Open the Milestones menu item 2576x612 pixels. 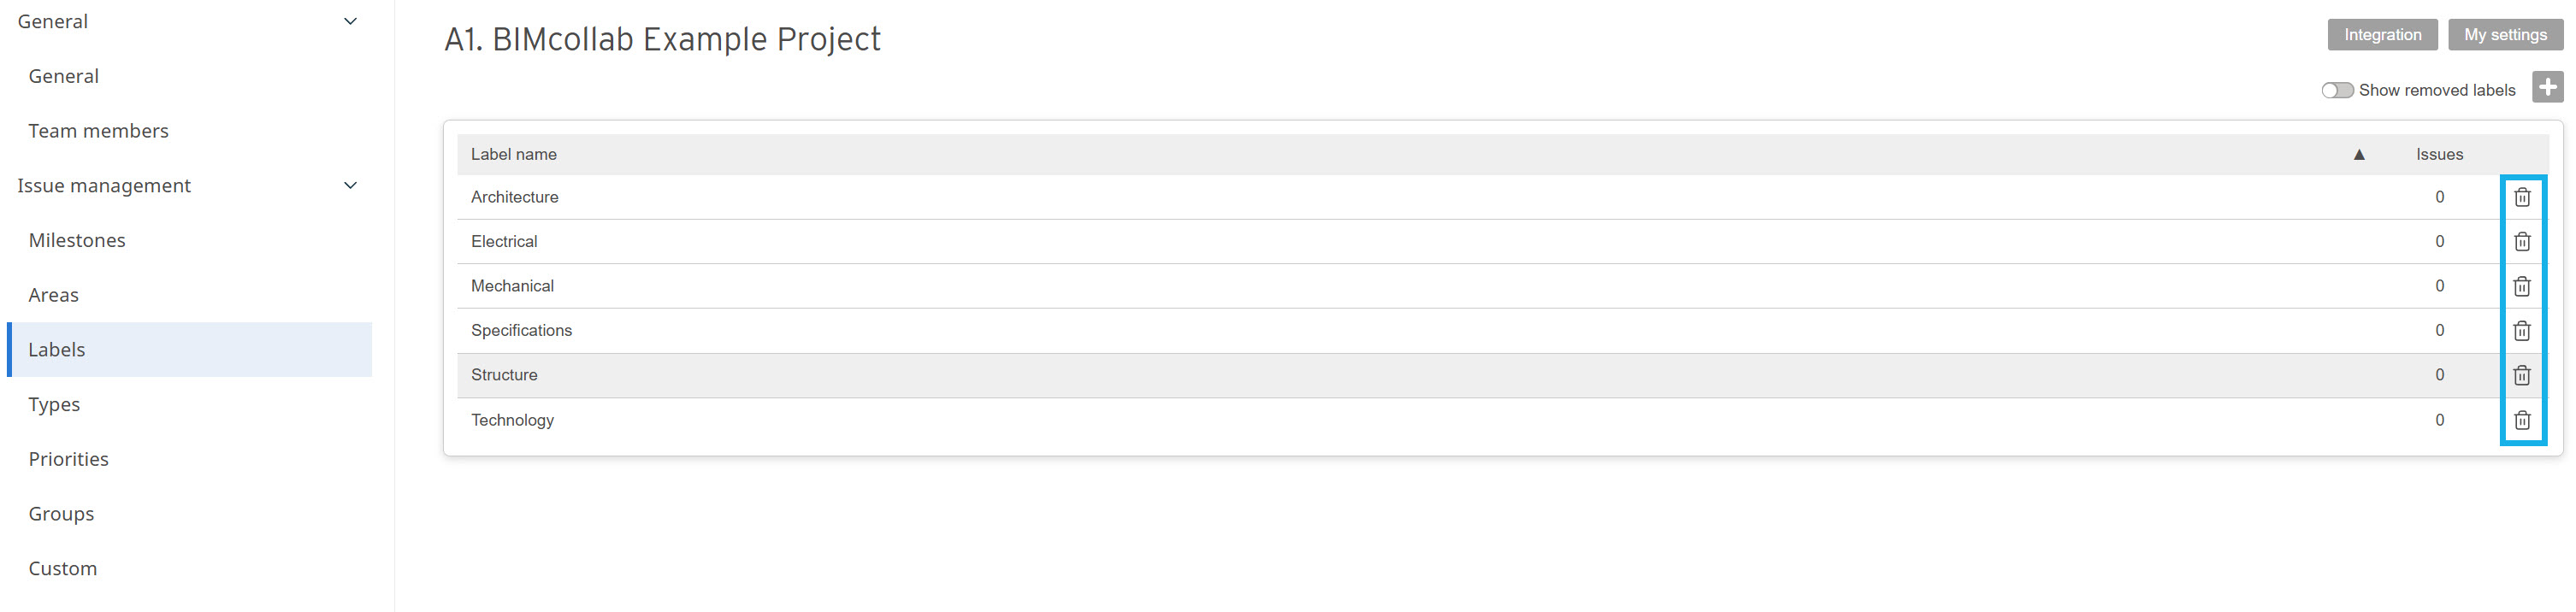77,240
